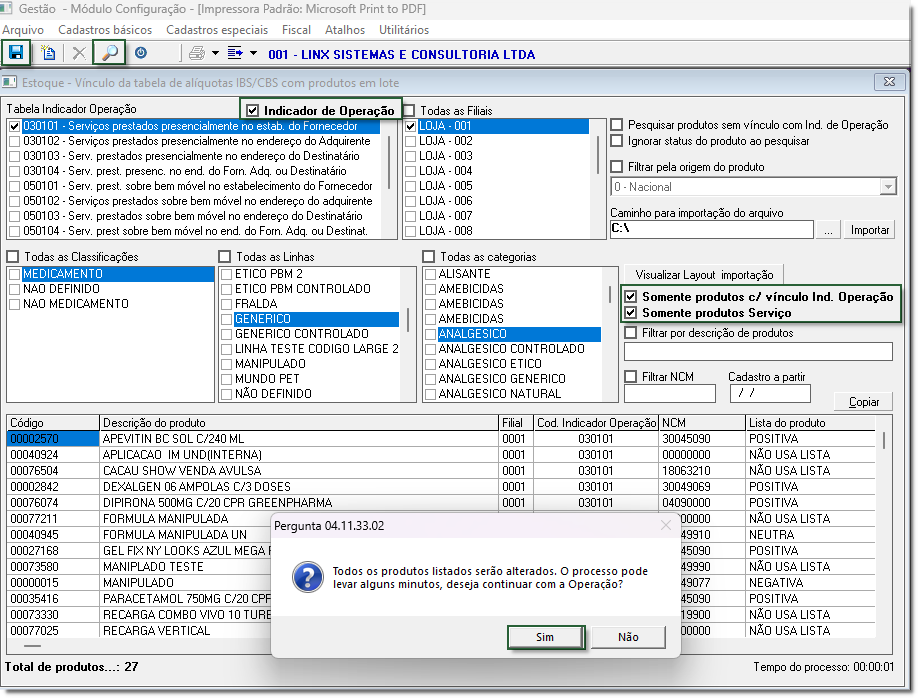Image resolution: width=918 pixels, height=698 pixels.
Task: Click the Caminho para importação path field
Action: 711,229
